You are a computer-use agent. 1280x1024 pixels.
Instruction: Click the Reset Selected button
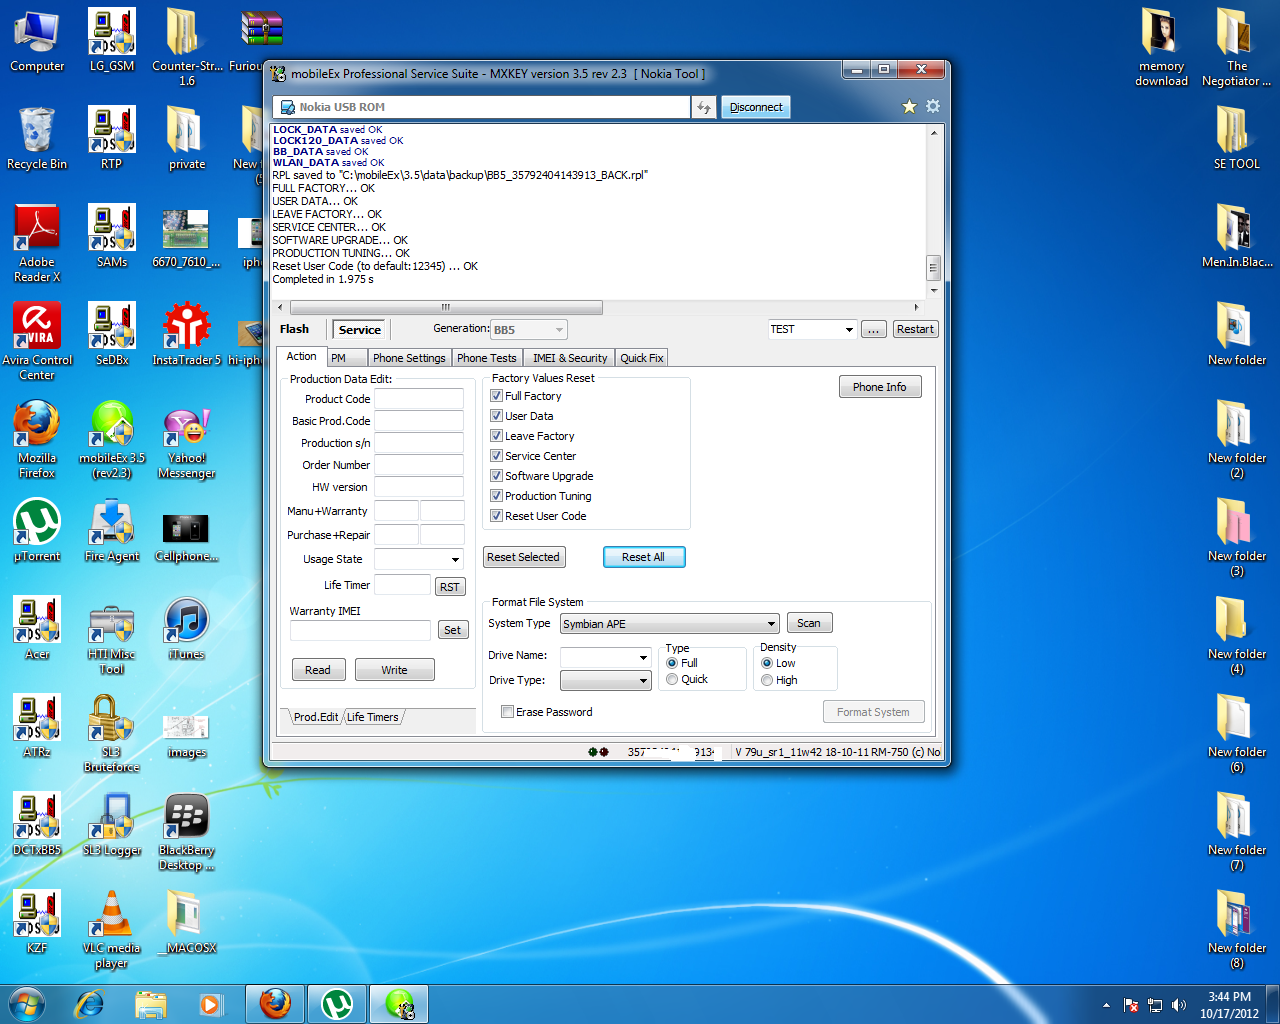point(524,557)
